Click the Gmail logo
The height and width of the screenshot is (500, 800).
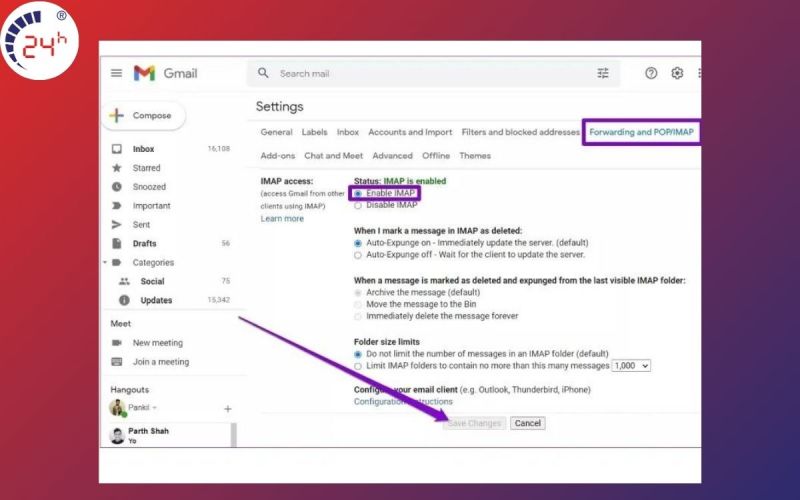coord(165,73)
